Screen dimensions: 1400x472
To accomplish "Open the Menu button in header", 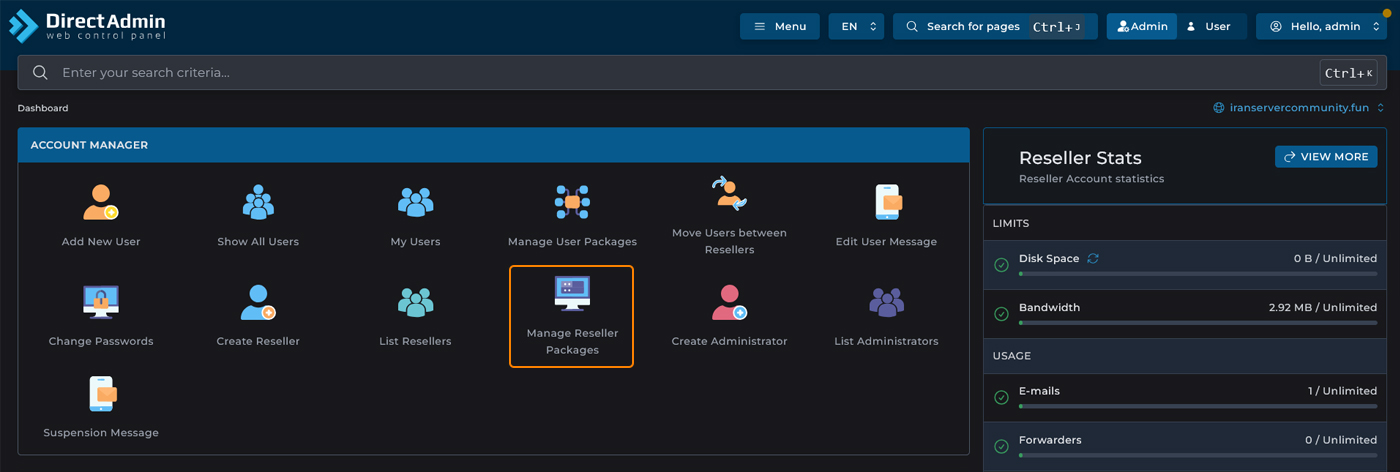I will [779, 27].
